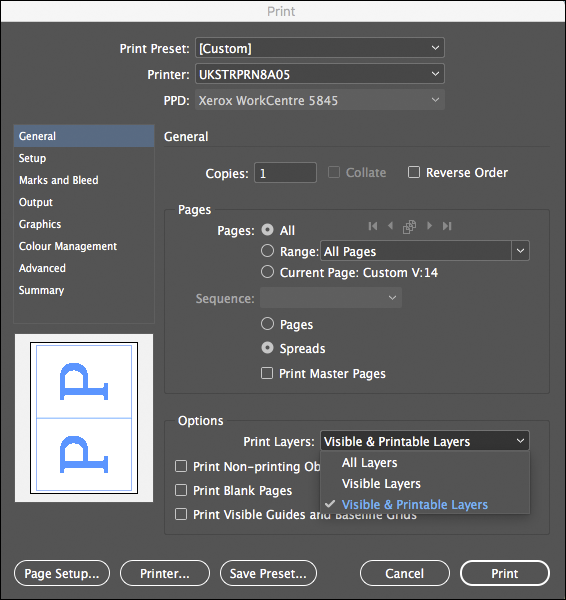Click the Page Setup... button
566x600 pixels.
click(62, 573)
